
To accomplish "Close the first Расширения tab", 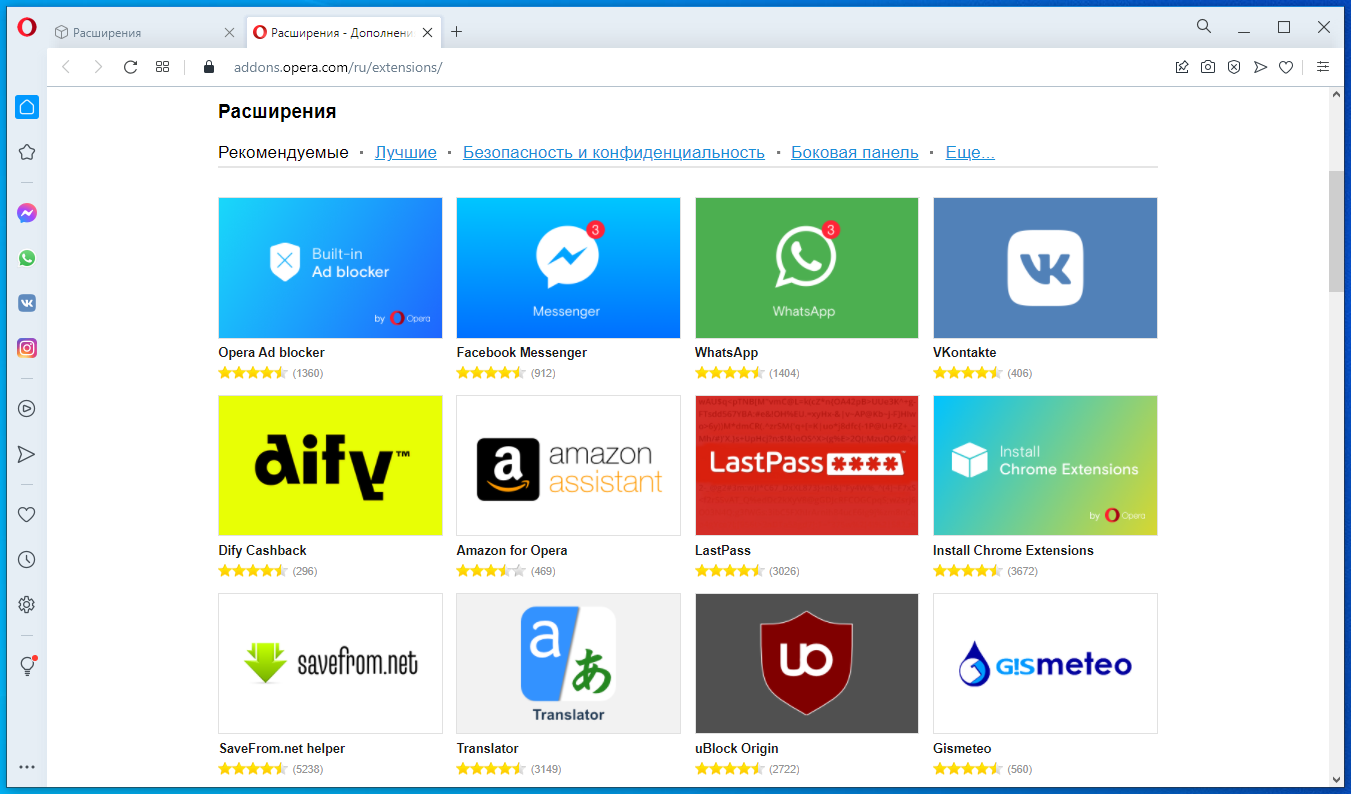I will pyautogui.click(x=229, y=32).
